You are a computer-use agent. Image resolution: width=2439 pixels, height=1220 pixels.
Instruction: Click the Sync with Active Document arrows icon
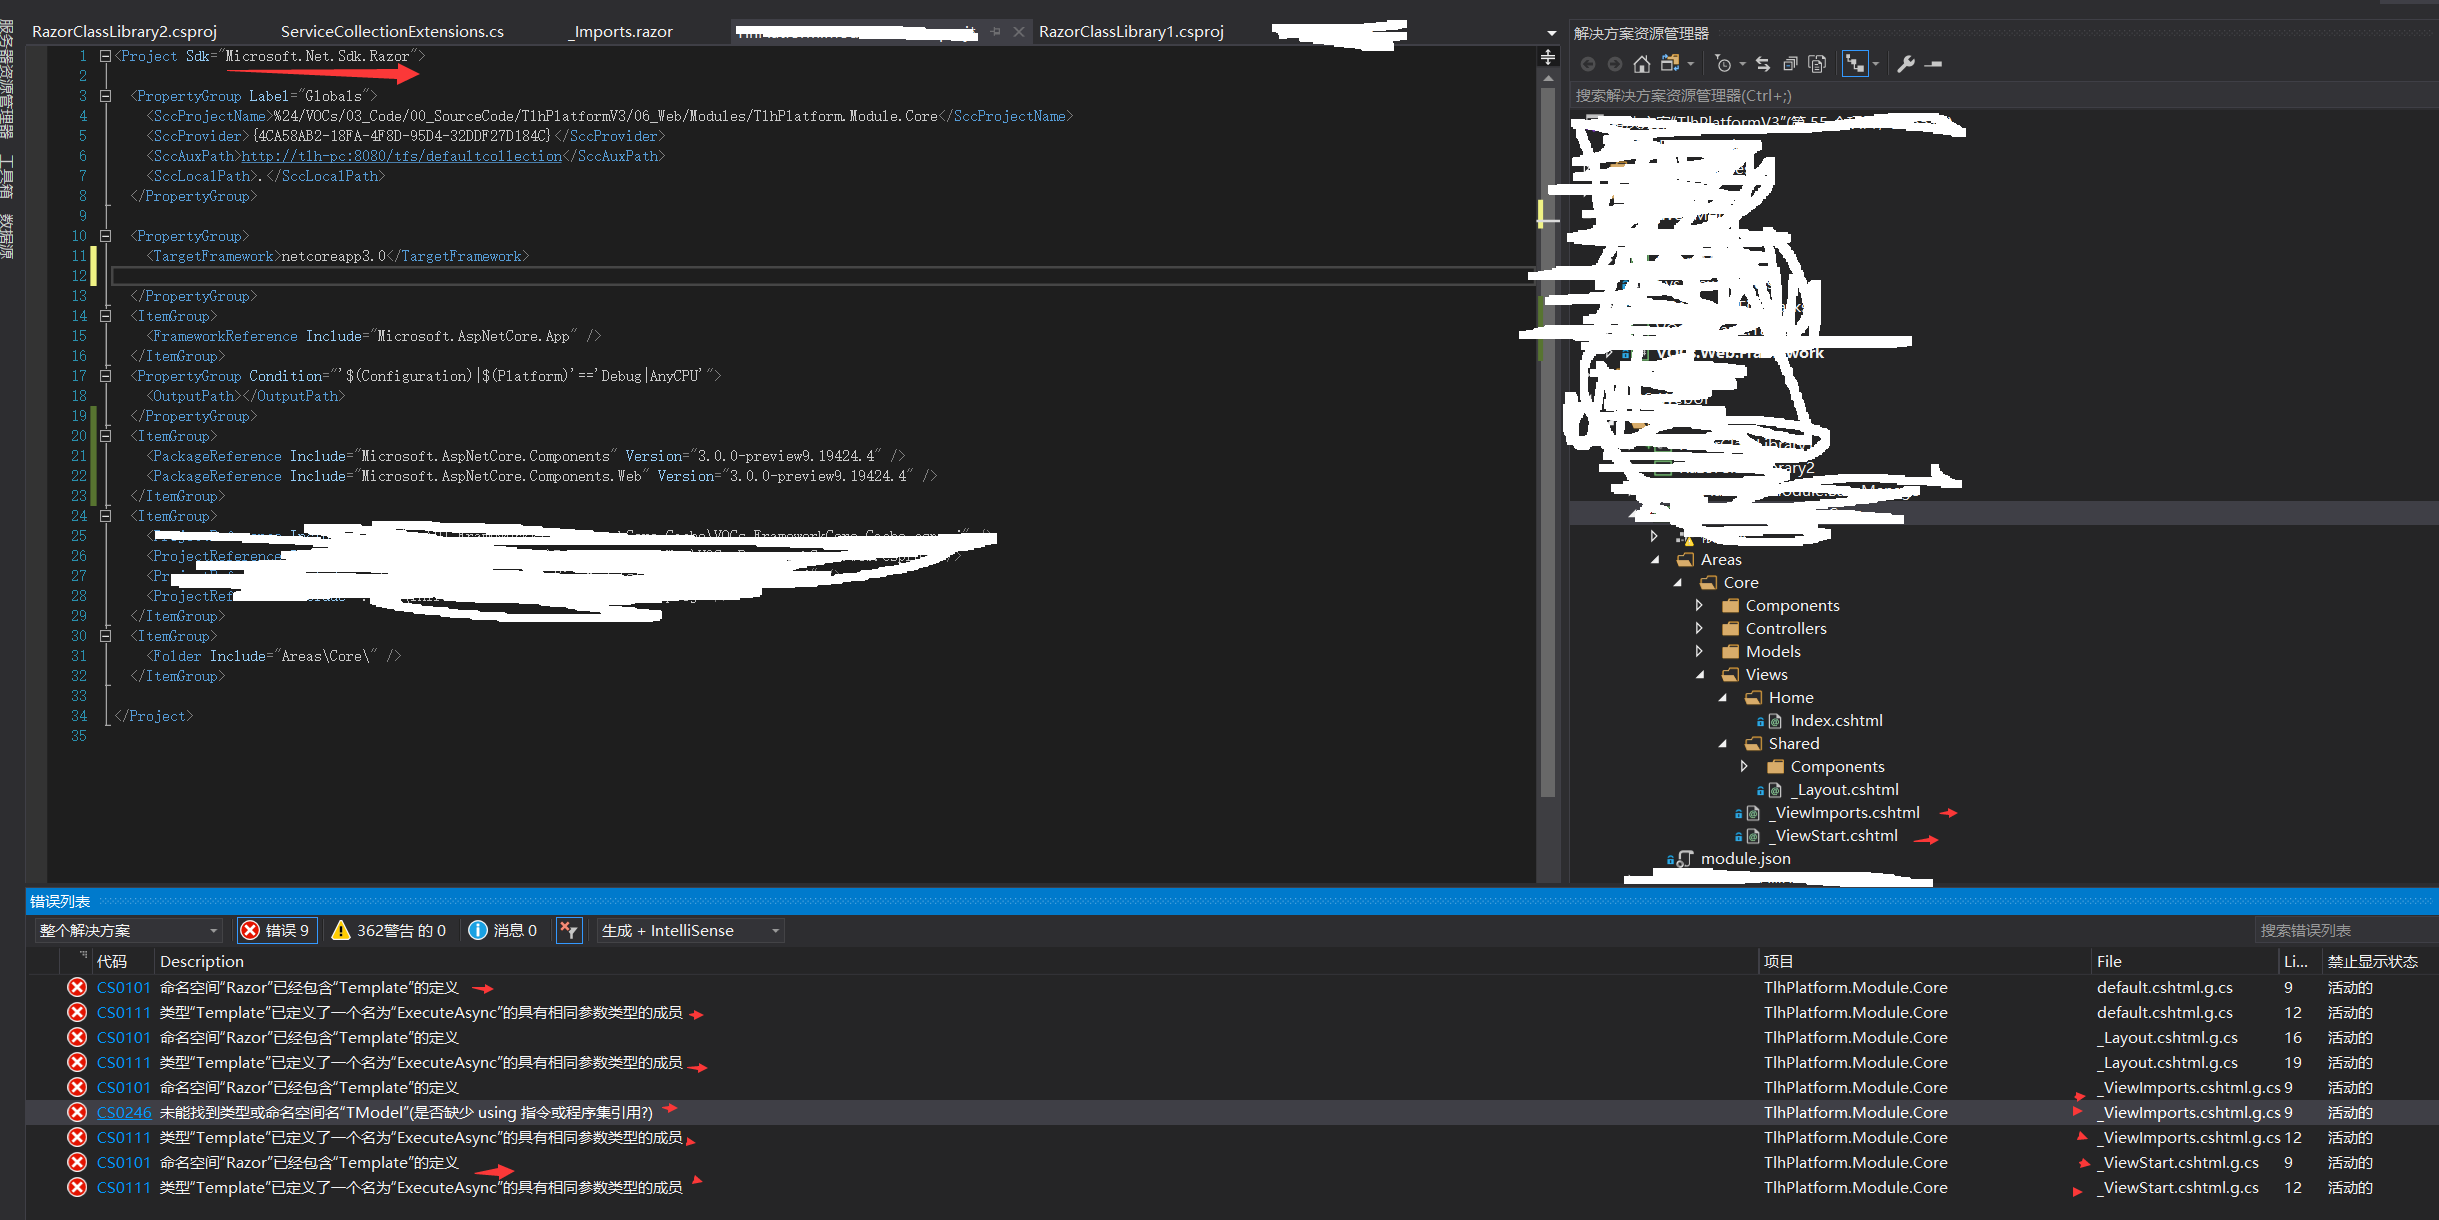pos(1763,64)
